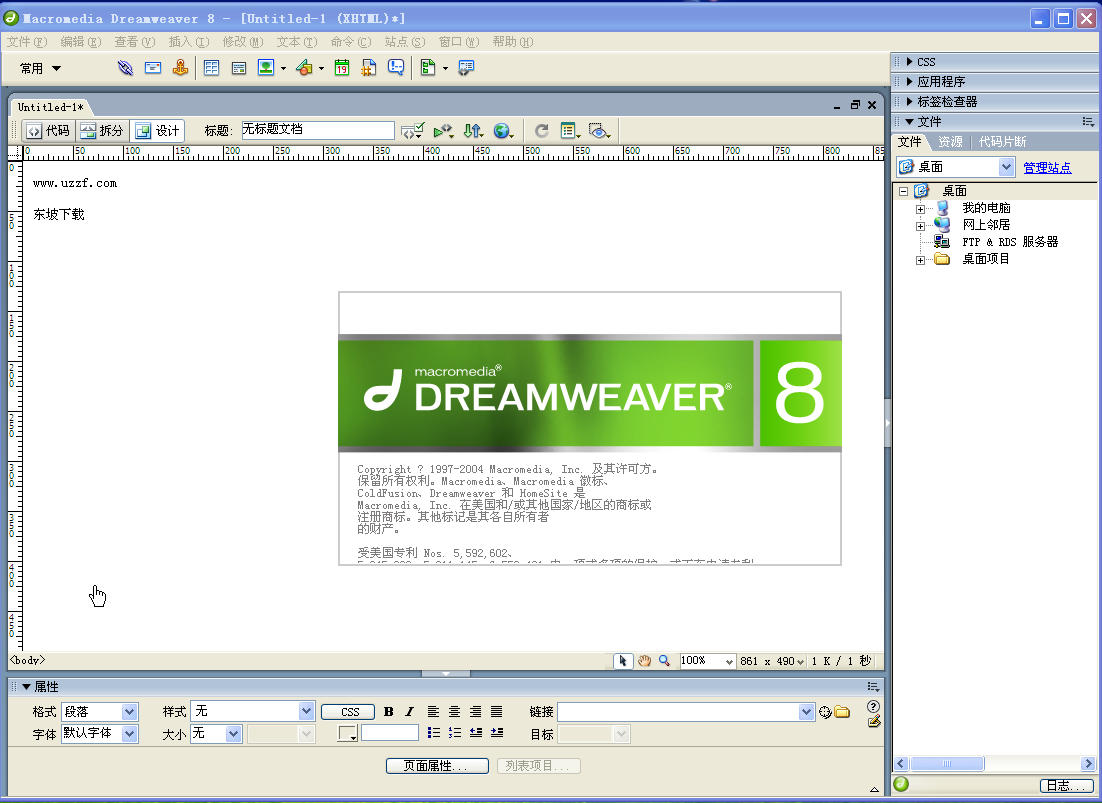Insert a hyperlink from the Common bar
This screenshot has width=1102, height=803.
click(125, 68)
